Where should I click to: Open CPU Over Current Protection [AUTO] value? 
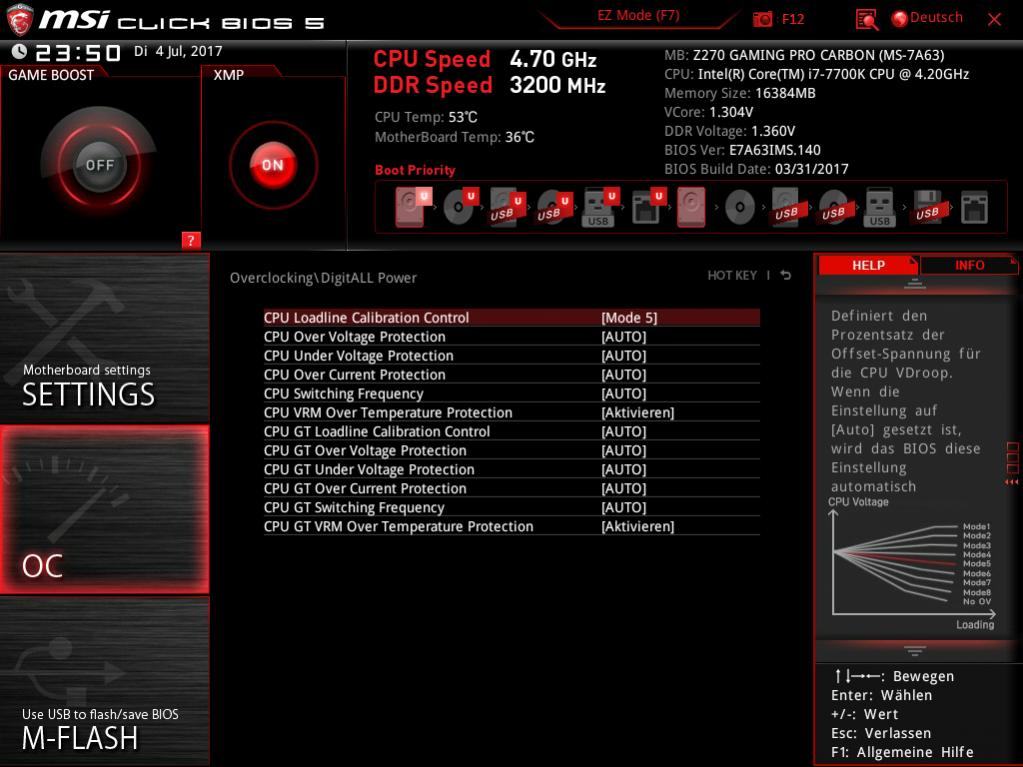click(x=624, y=374)
